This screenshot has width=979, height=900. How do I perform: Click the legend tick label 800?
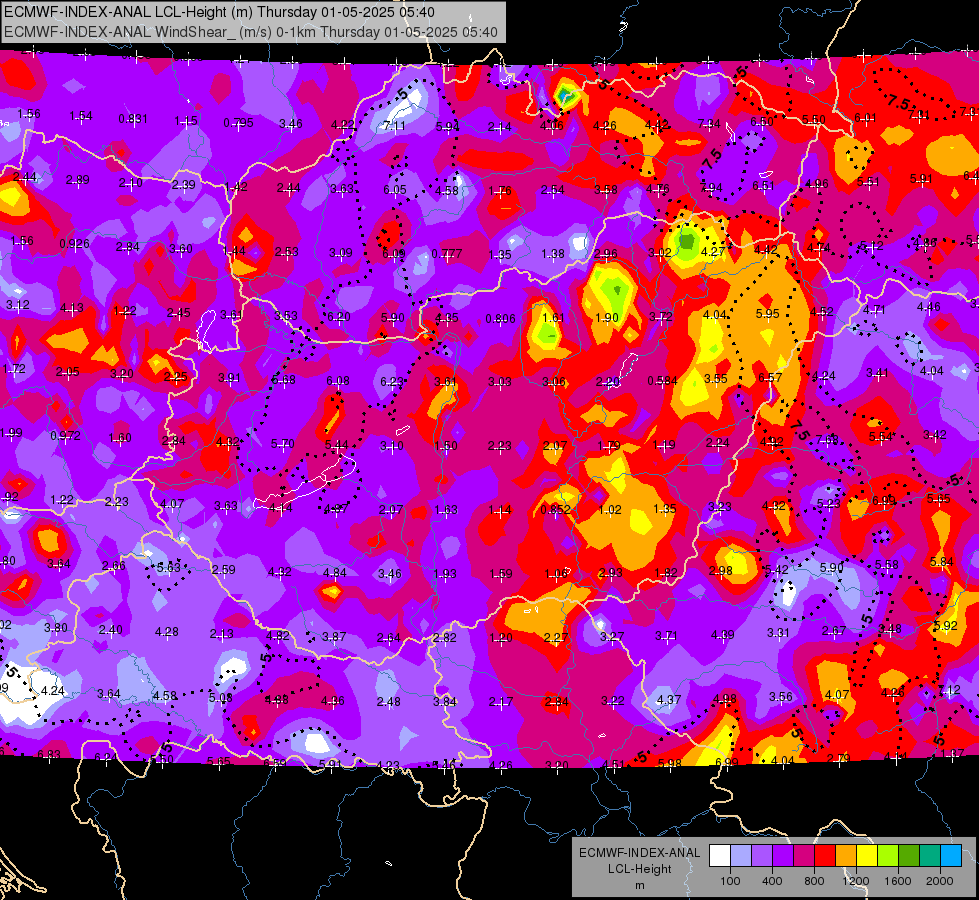pyautogui.click(x=814, y=881)
